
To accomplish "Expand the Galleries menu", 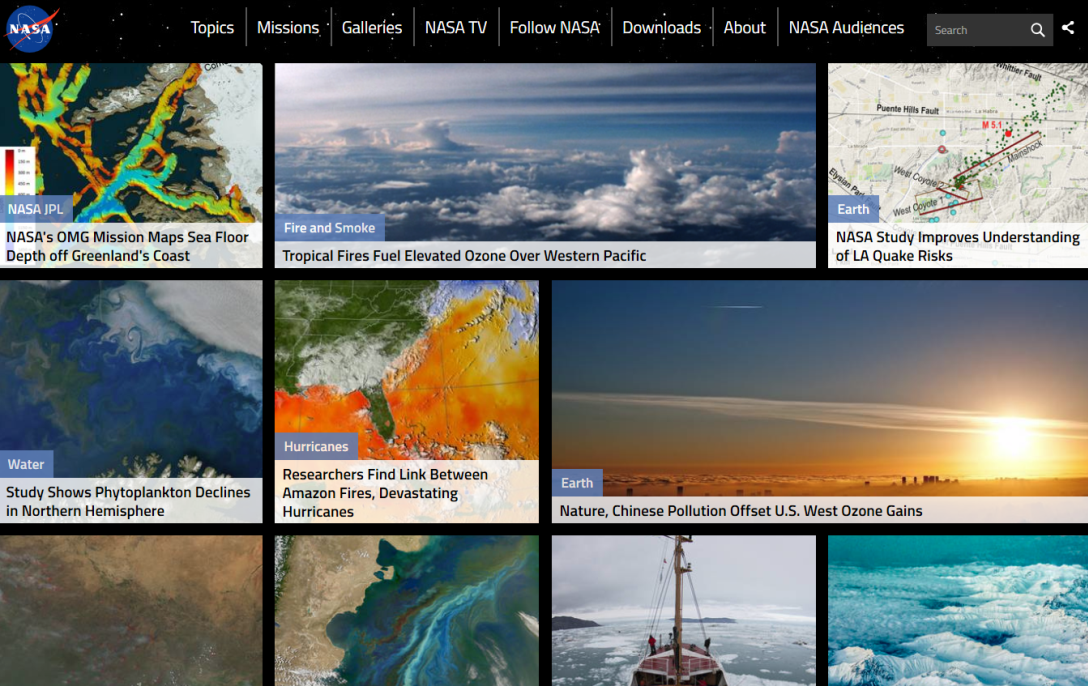I will [x=372, y=28].
